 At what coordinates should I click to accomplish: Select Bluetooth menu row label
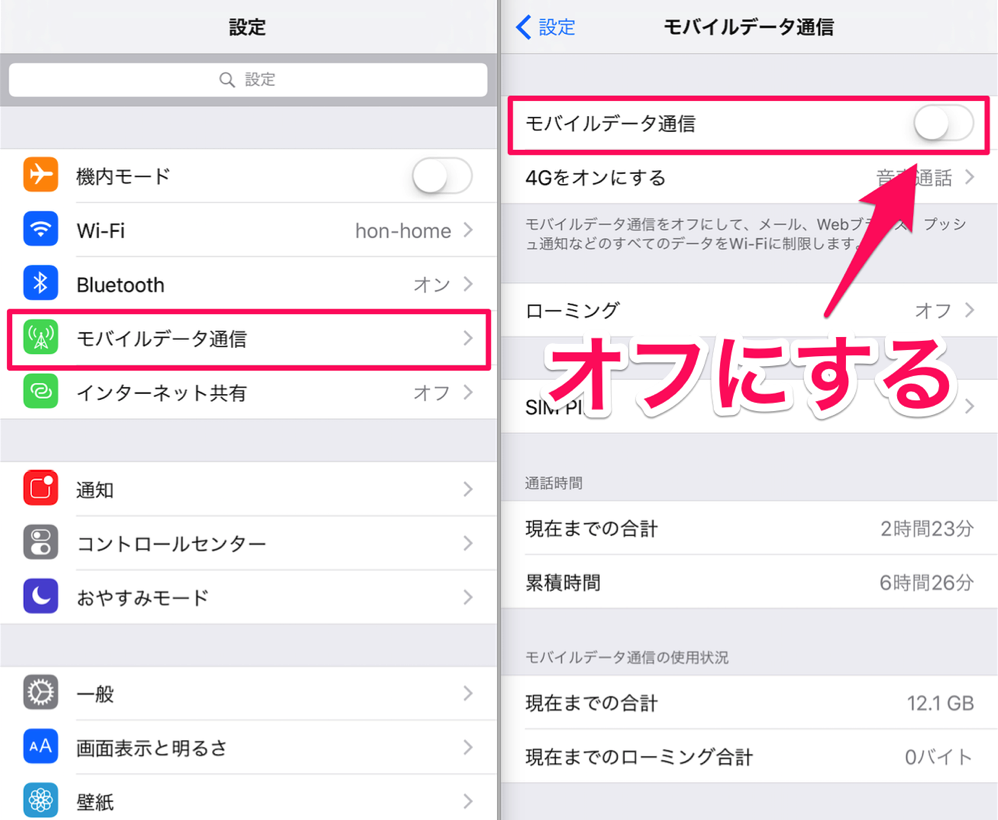tap(120, 285)
